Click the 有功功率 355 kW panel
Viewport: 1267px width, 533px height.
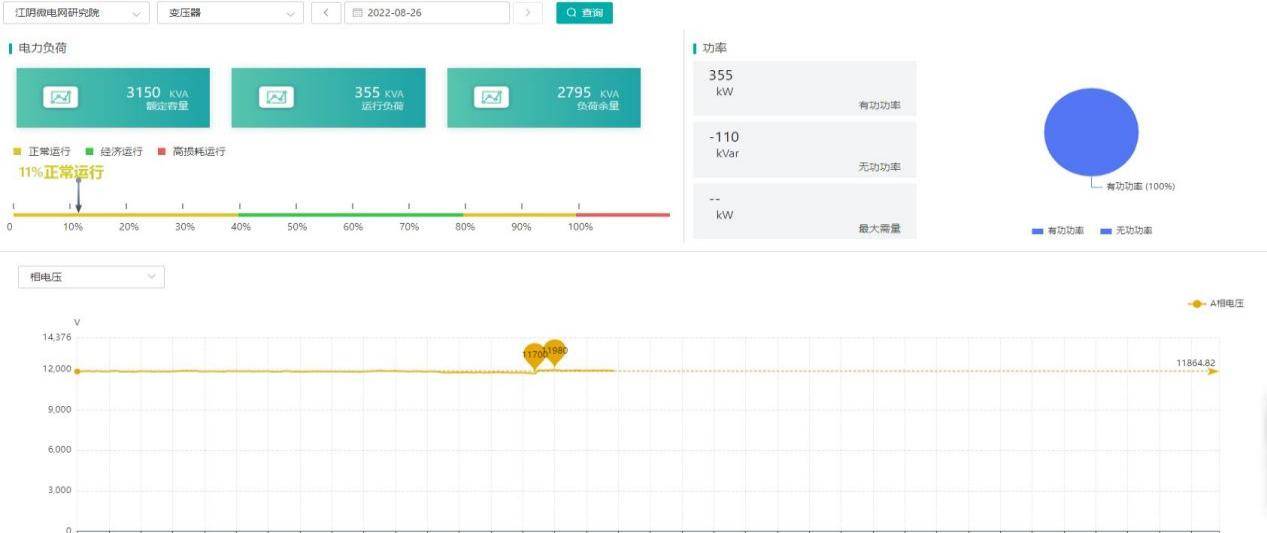[804, 88]
